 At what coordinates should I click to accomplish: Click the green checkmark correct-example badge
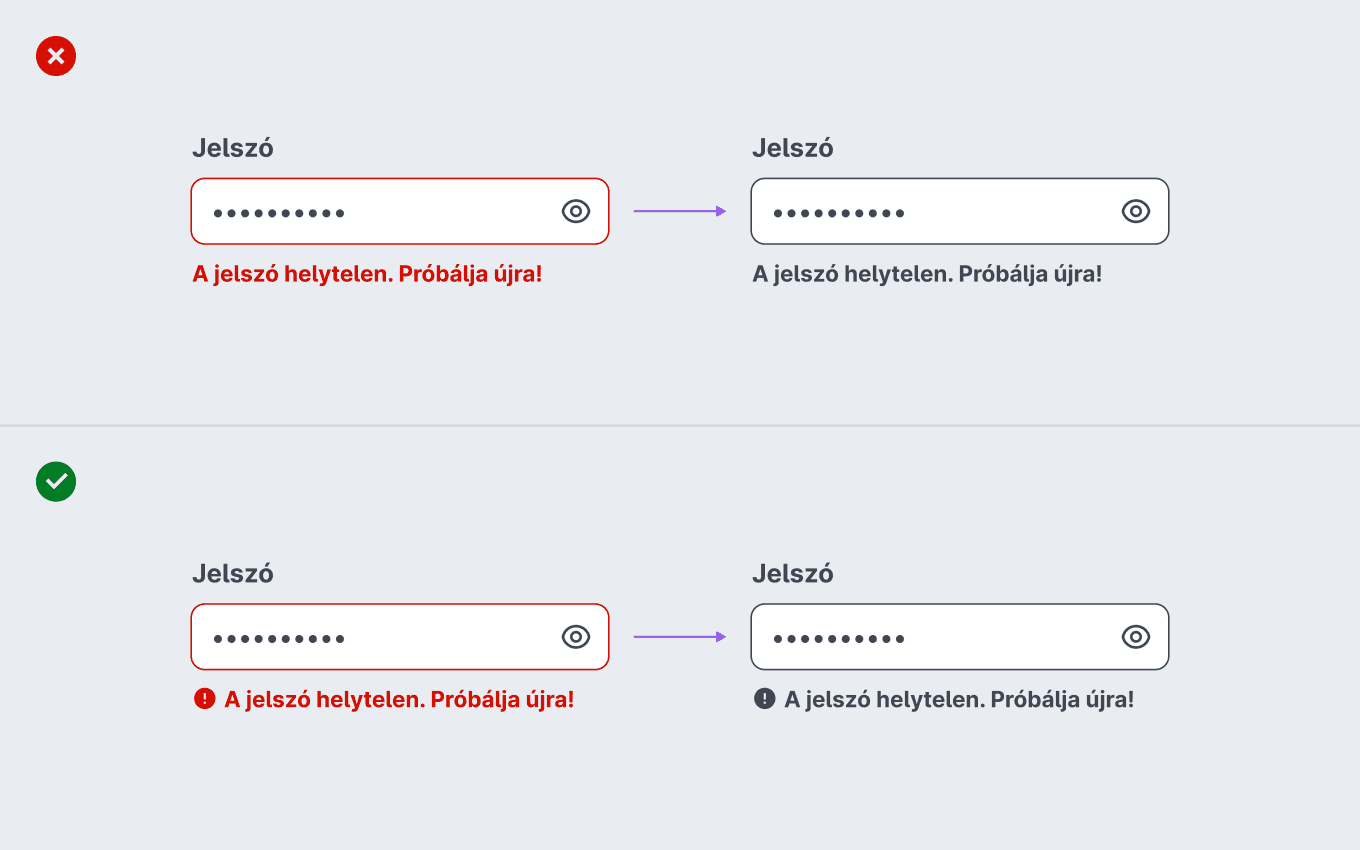[x=56, y=481]
